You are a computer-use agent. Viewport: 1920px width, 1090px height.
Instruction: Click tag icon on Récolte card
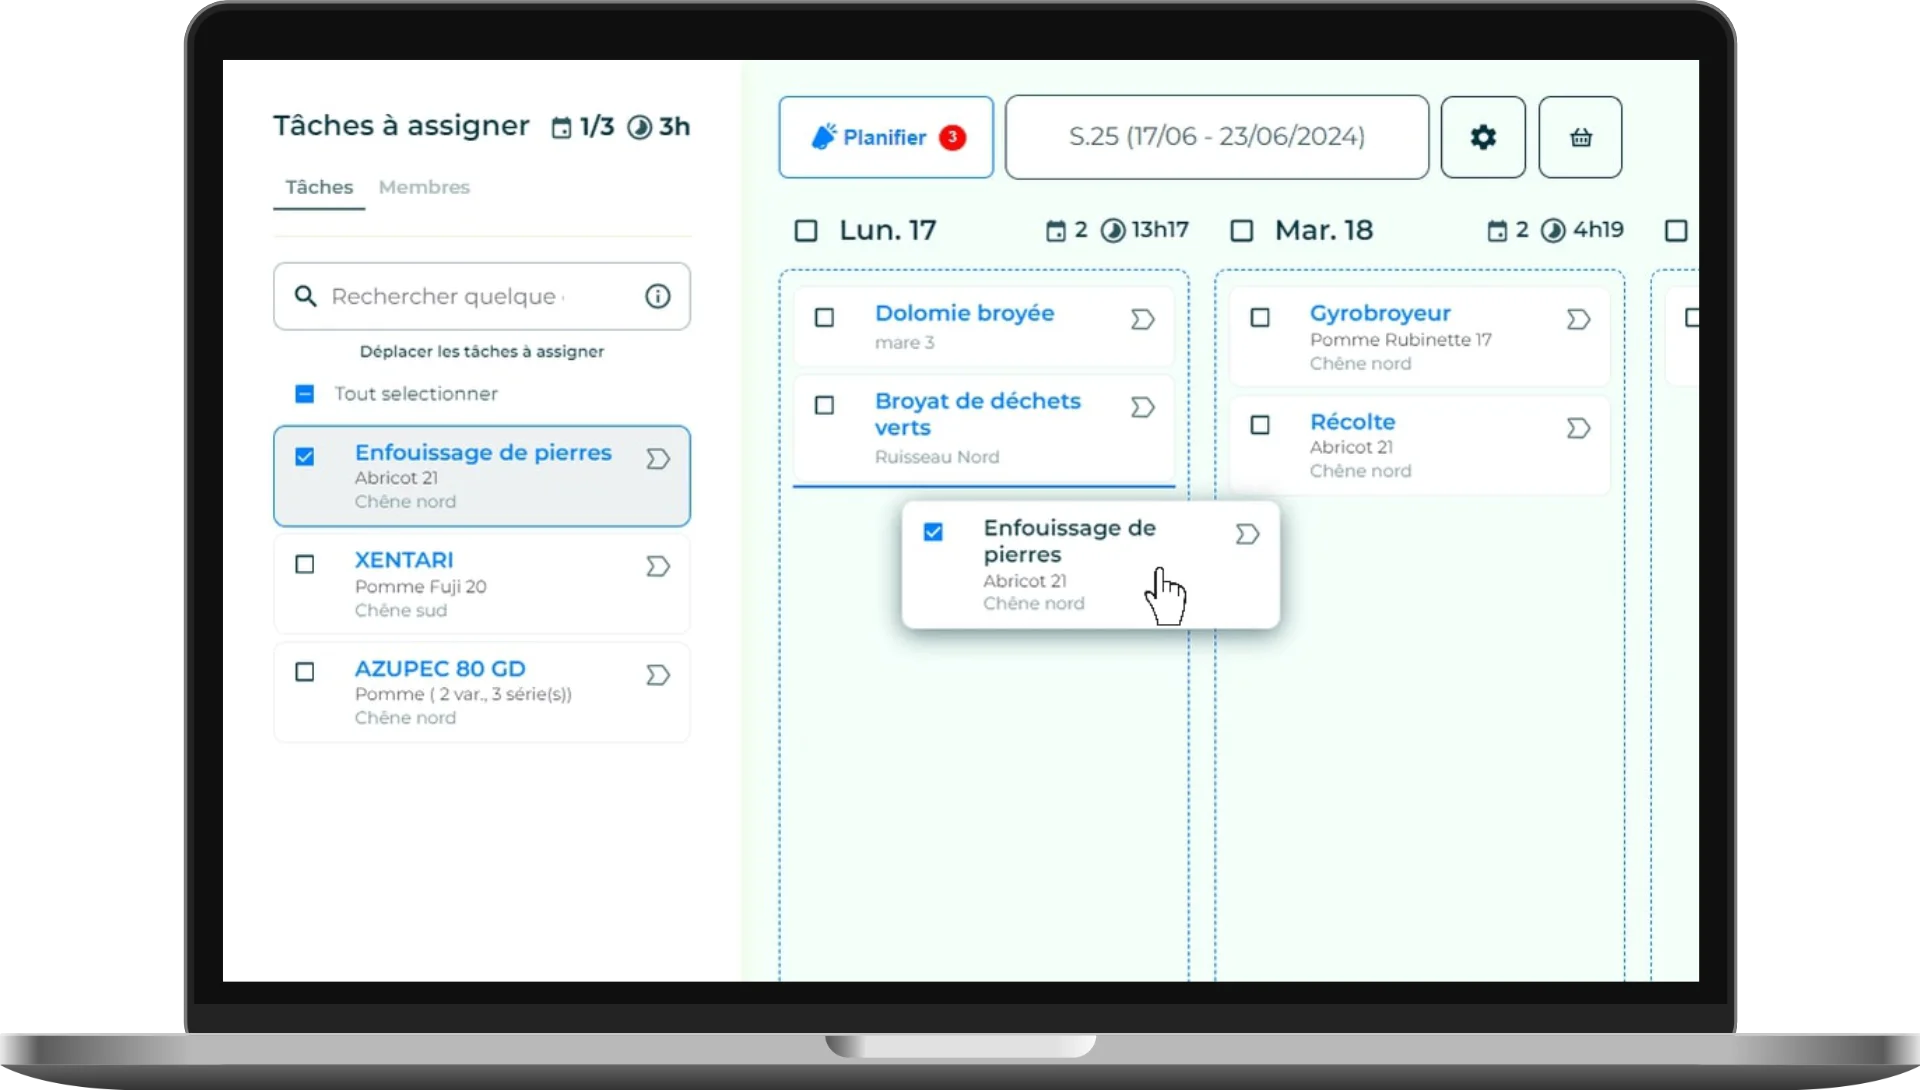(1577, 429)
